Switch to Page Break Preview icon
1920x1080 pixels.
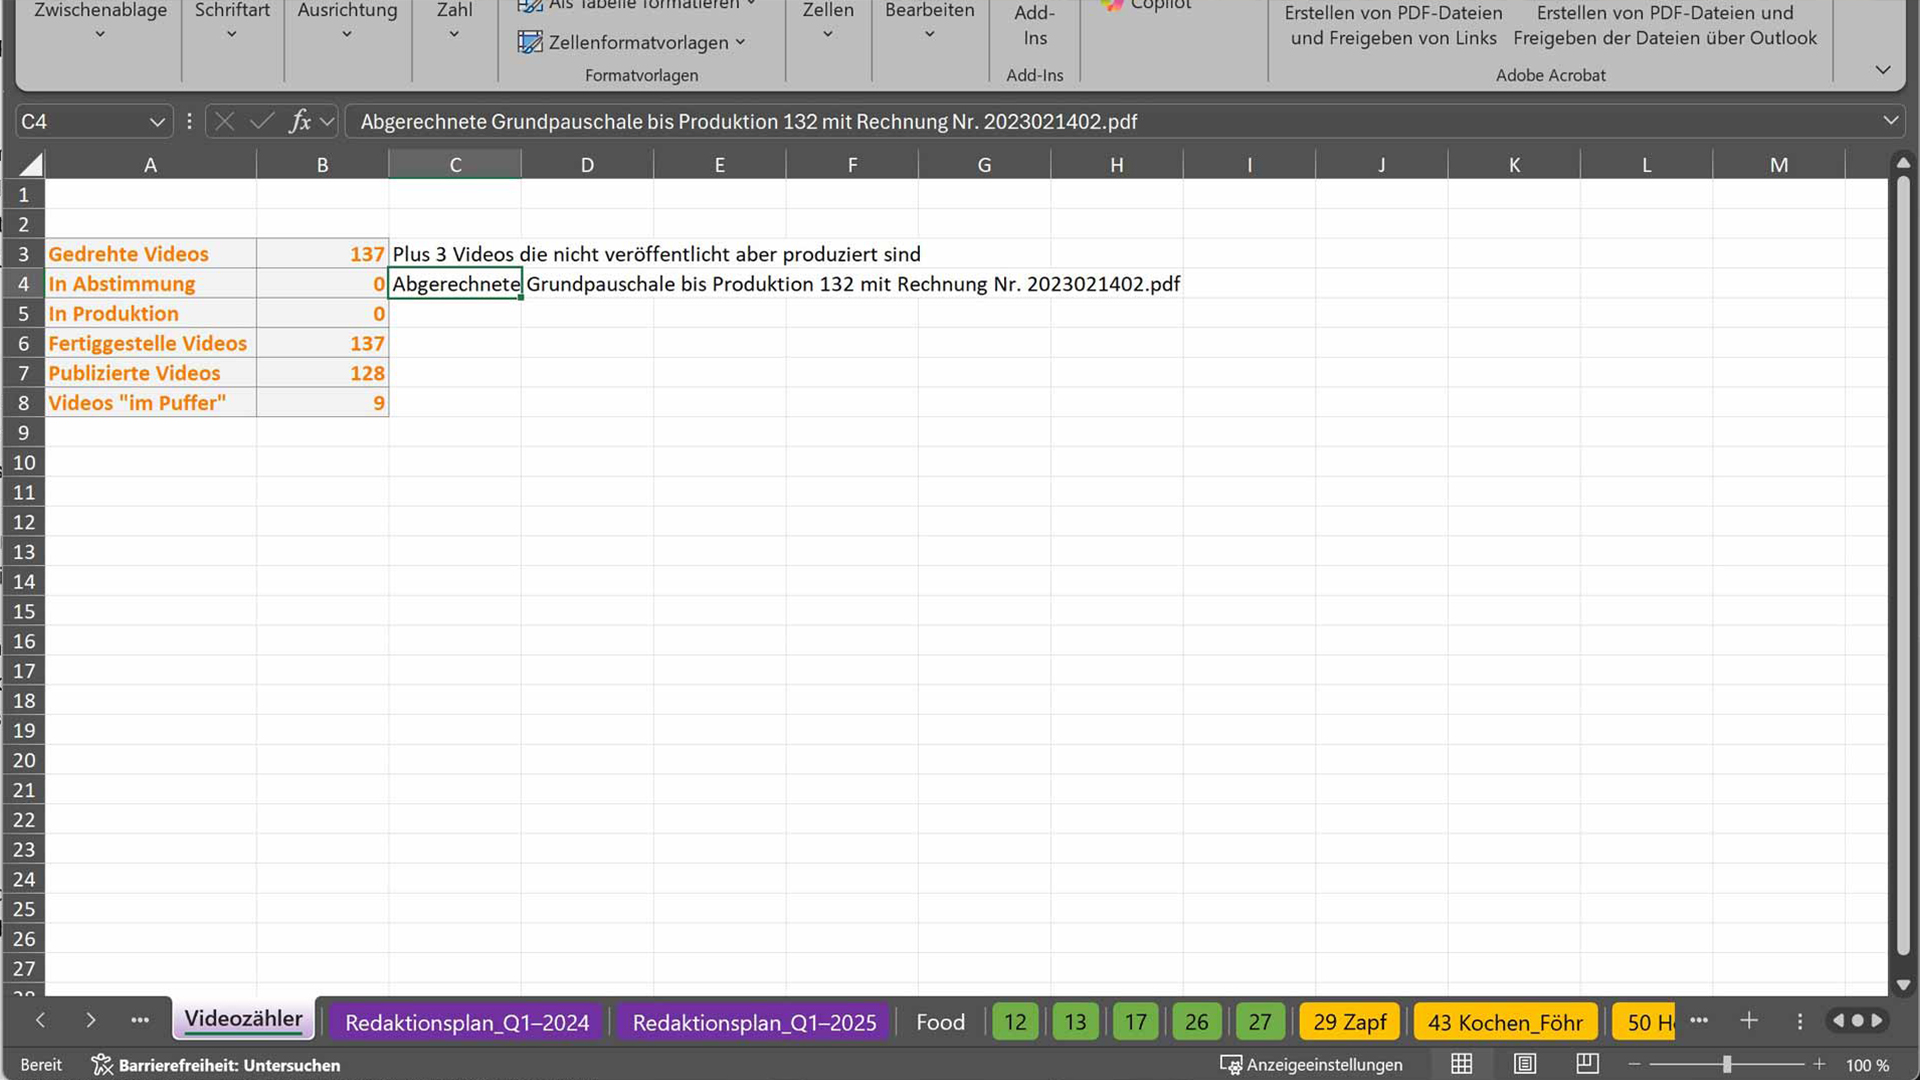(x=1587, y=1065)
